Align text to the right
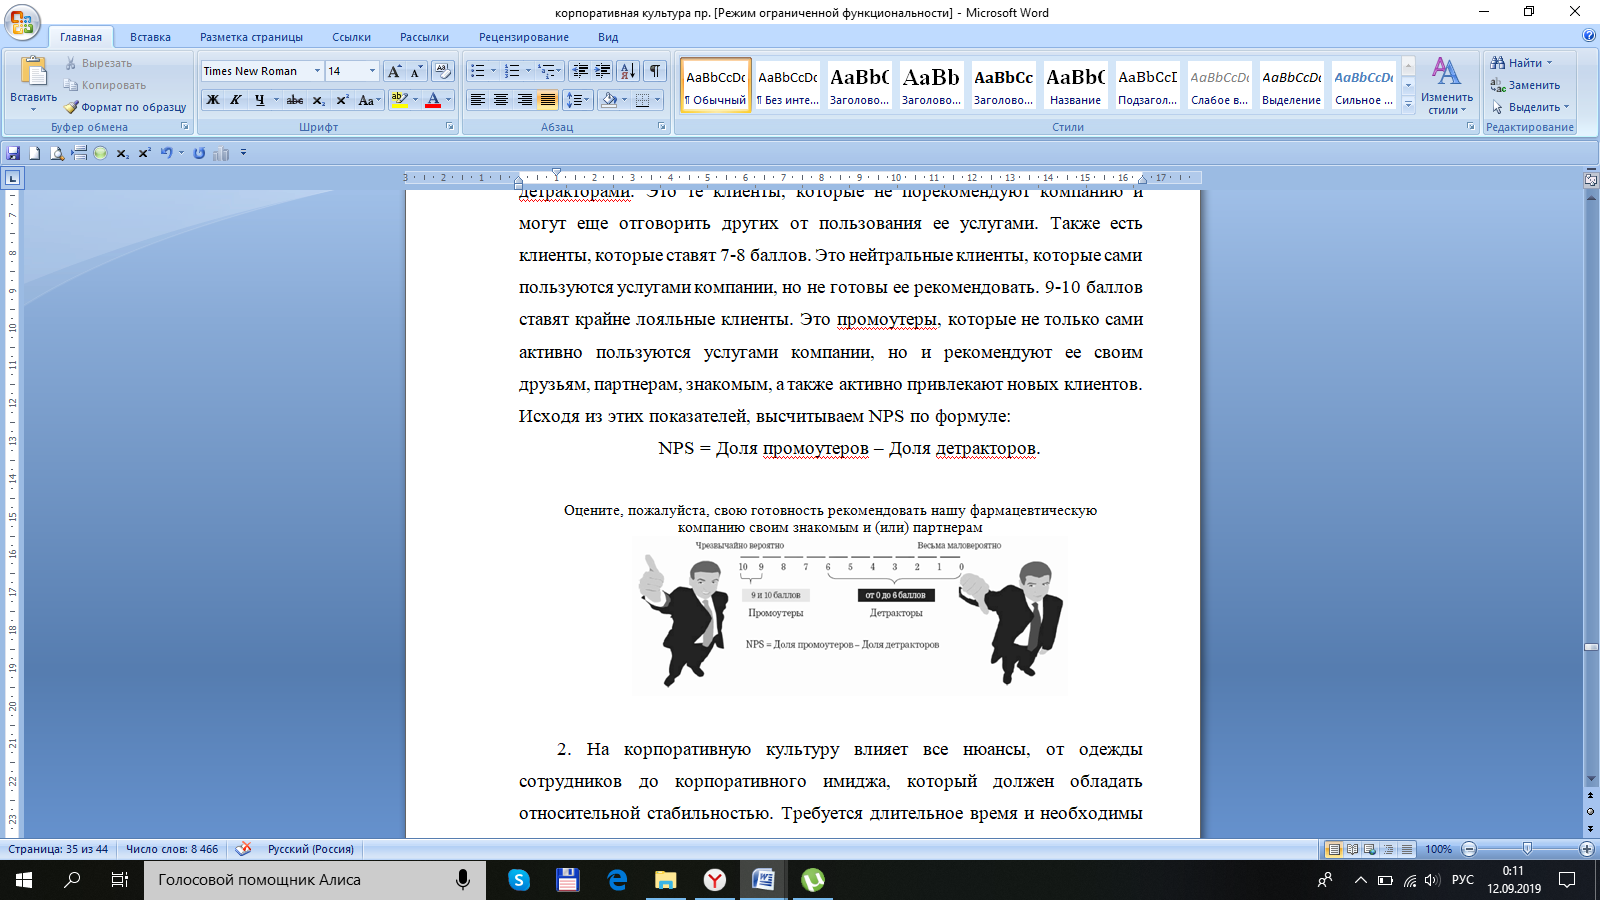The image size is (1600, 900). (x=524, y=100)
